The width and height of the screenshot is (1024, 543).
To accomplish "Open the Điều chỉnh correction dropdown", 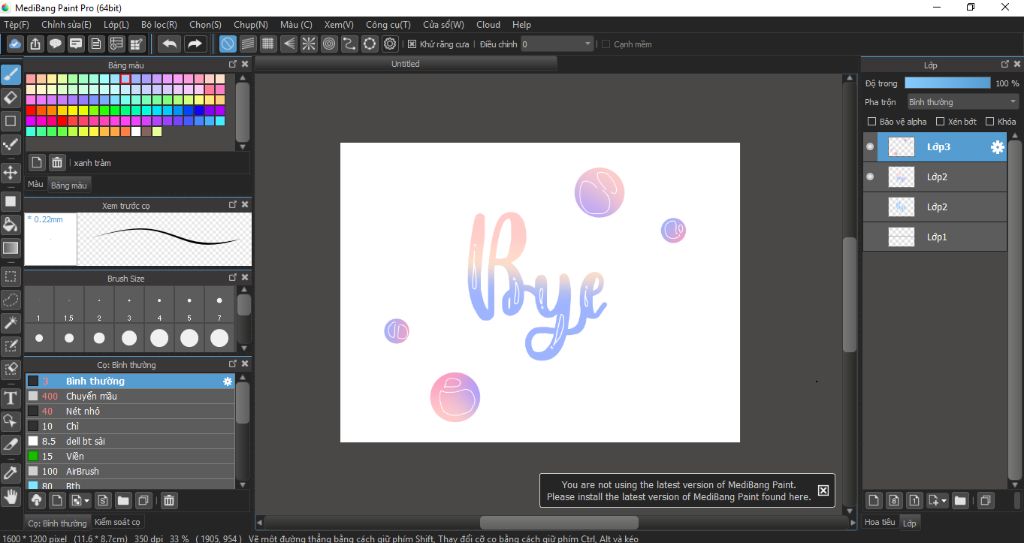I will point(556,44).
